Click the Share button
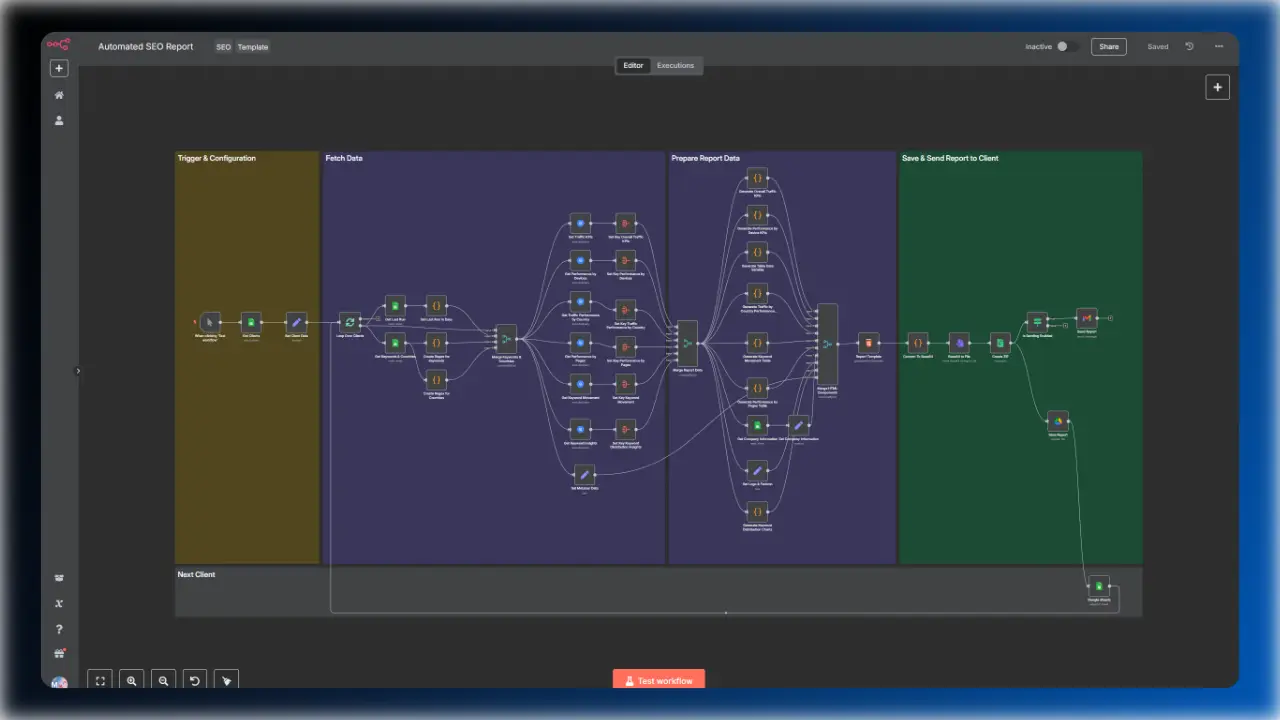Image resolution: width=1280 pixels, height=720 pixels. [x=1109, y=47]
